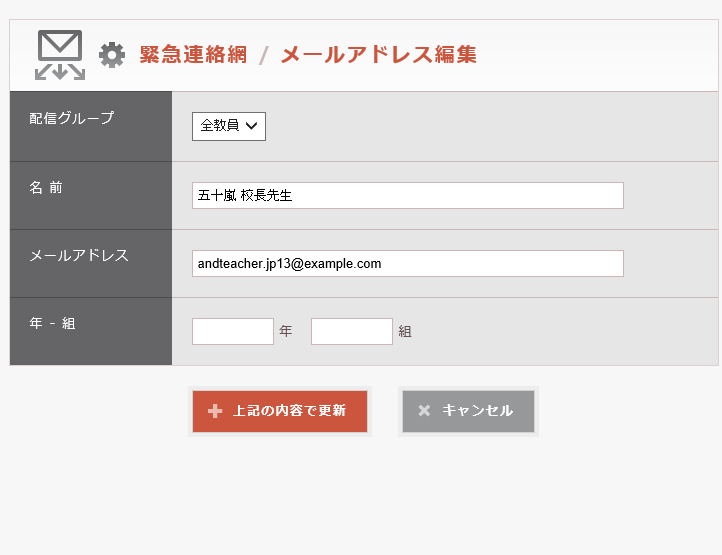
Task: Click the dropdown chevron beside 全教員
Action: pyautogui.click(x=251, y=126)
